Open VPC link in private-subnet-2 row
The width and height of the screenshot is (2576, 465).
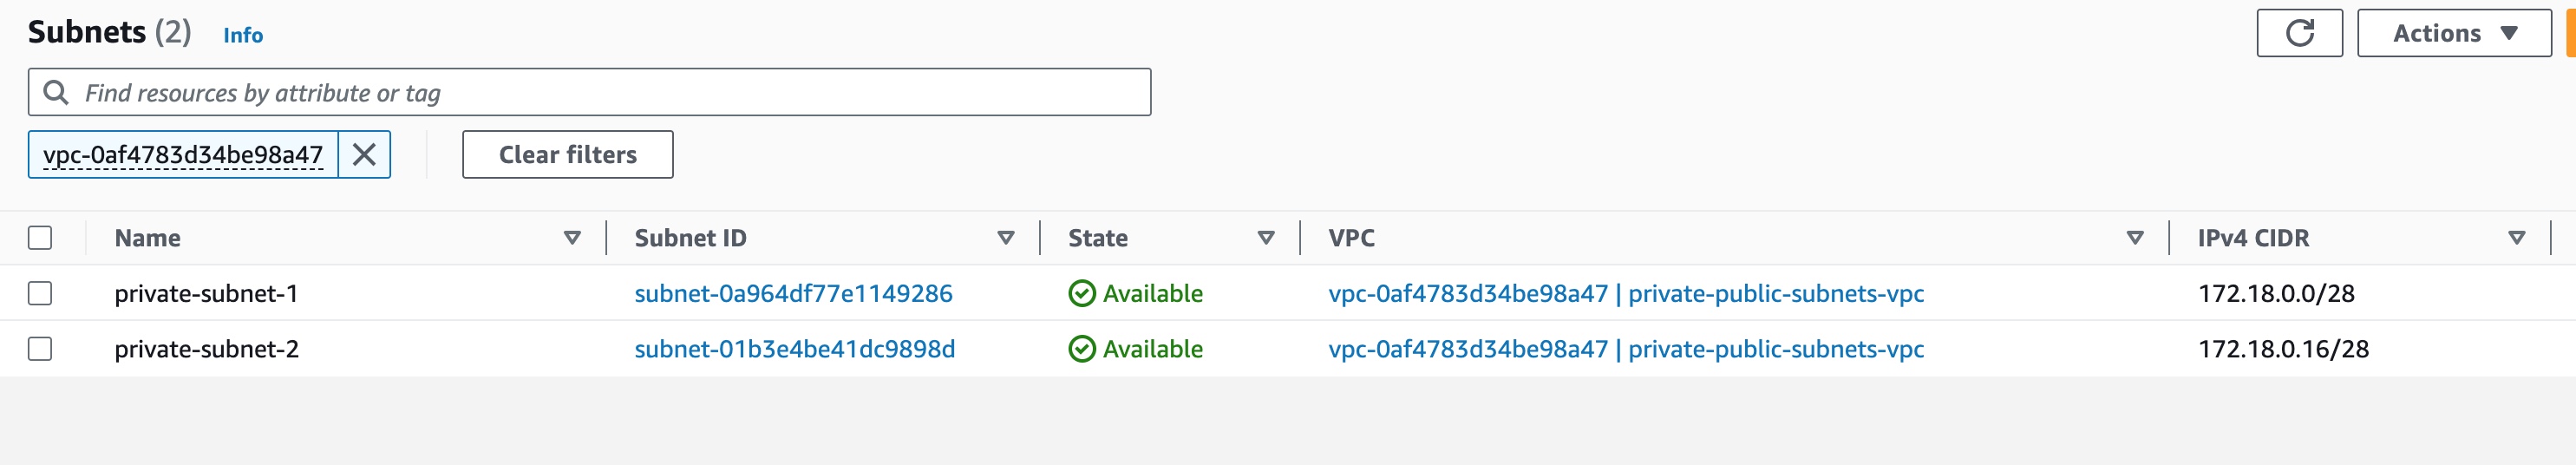[1626, 349]
